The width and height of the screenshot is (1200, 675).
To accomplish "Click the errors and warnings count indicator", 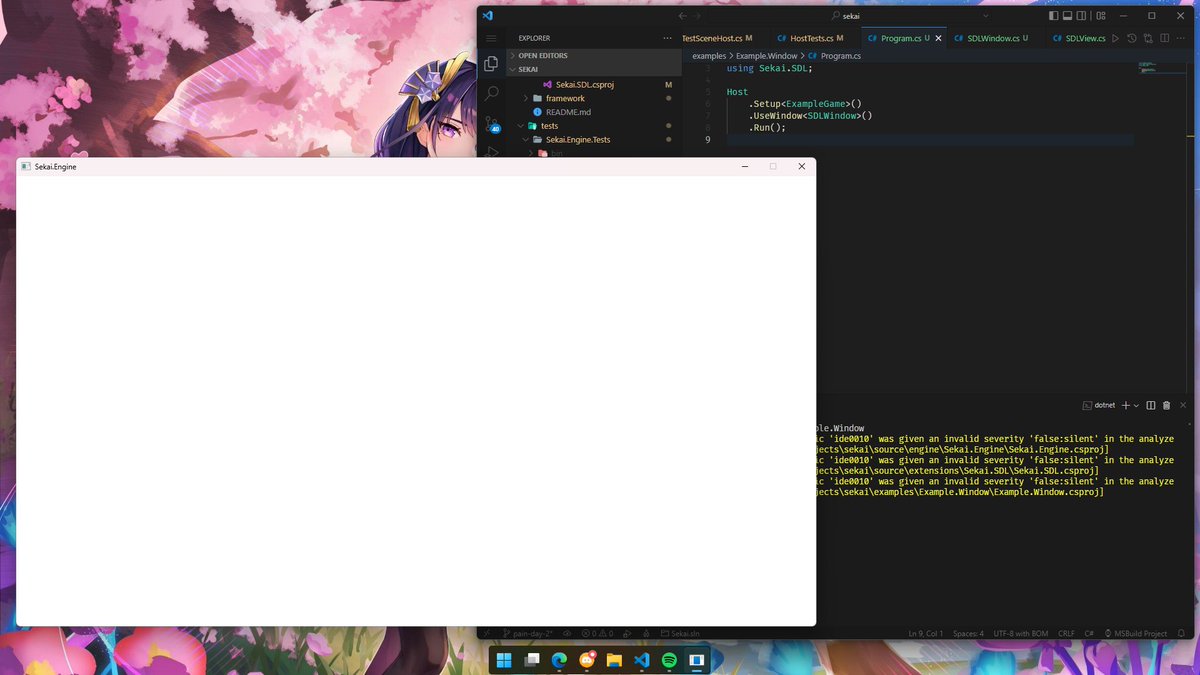I will pos(598,634).
